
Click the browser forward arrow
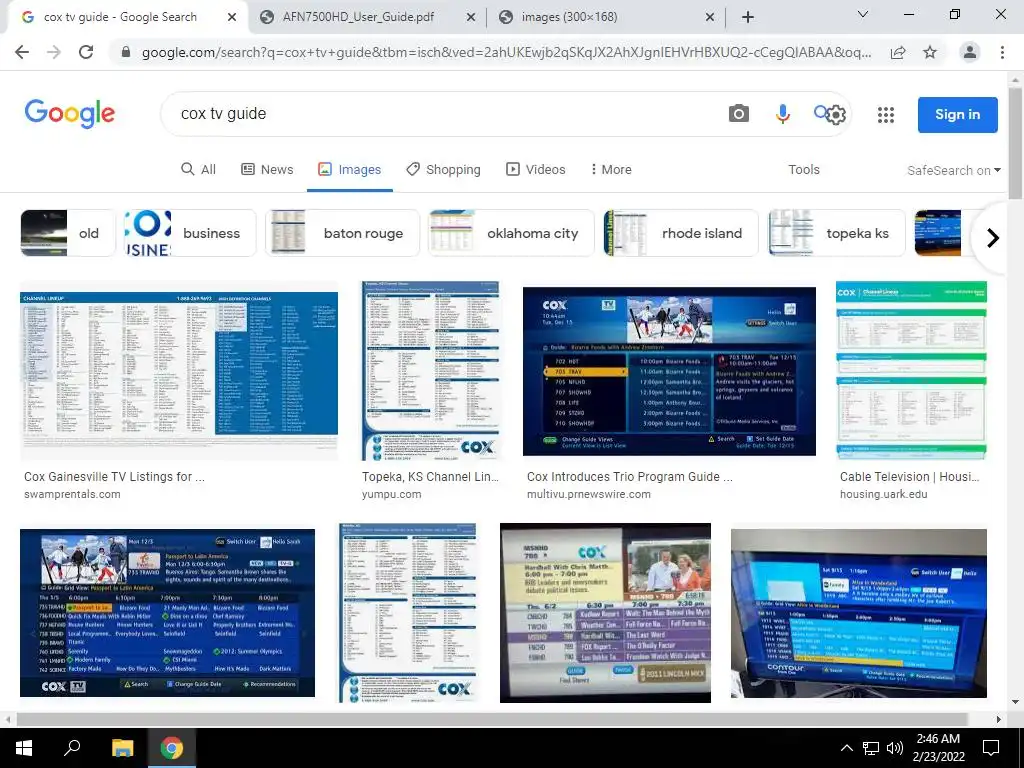pyautogui.click(x=54, y=52)
